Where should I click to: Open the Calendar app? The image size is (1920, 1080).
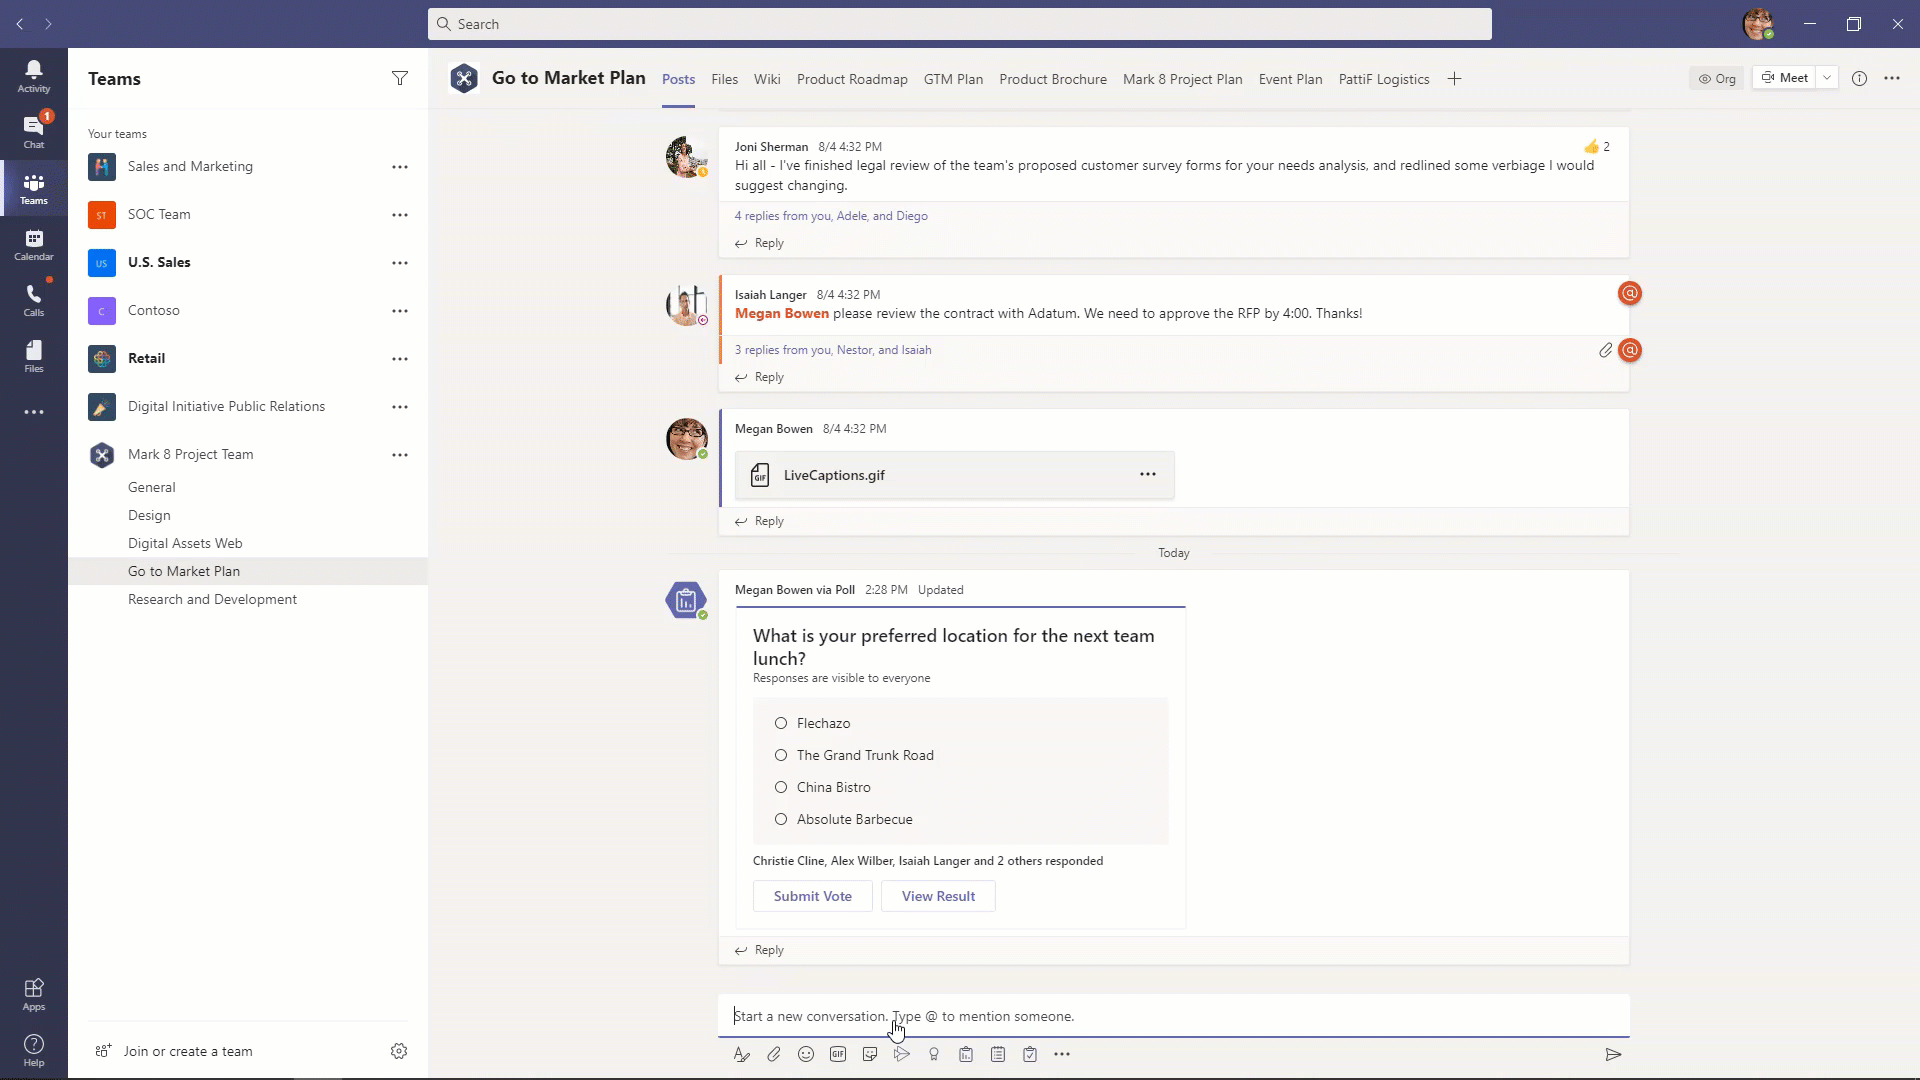[x=34, y=244]
